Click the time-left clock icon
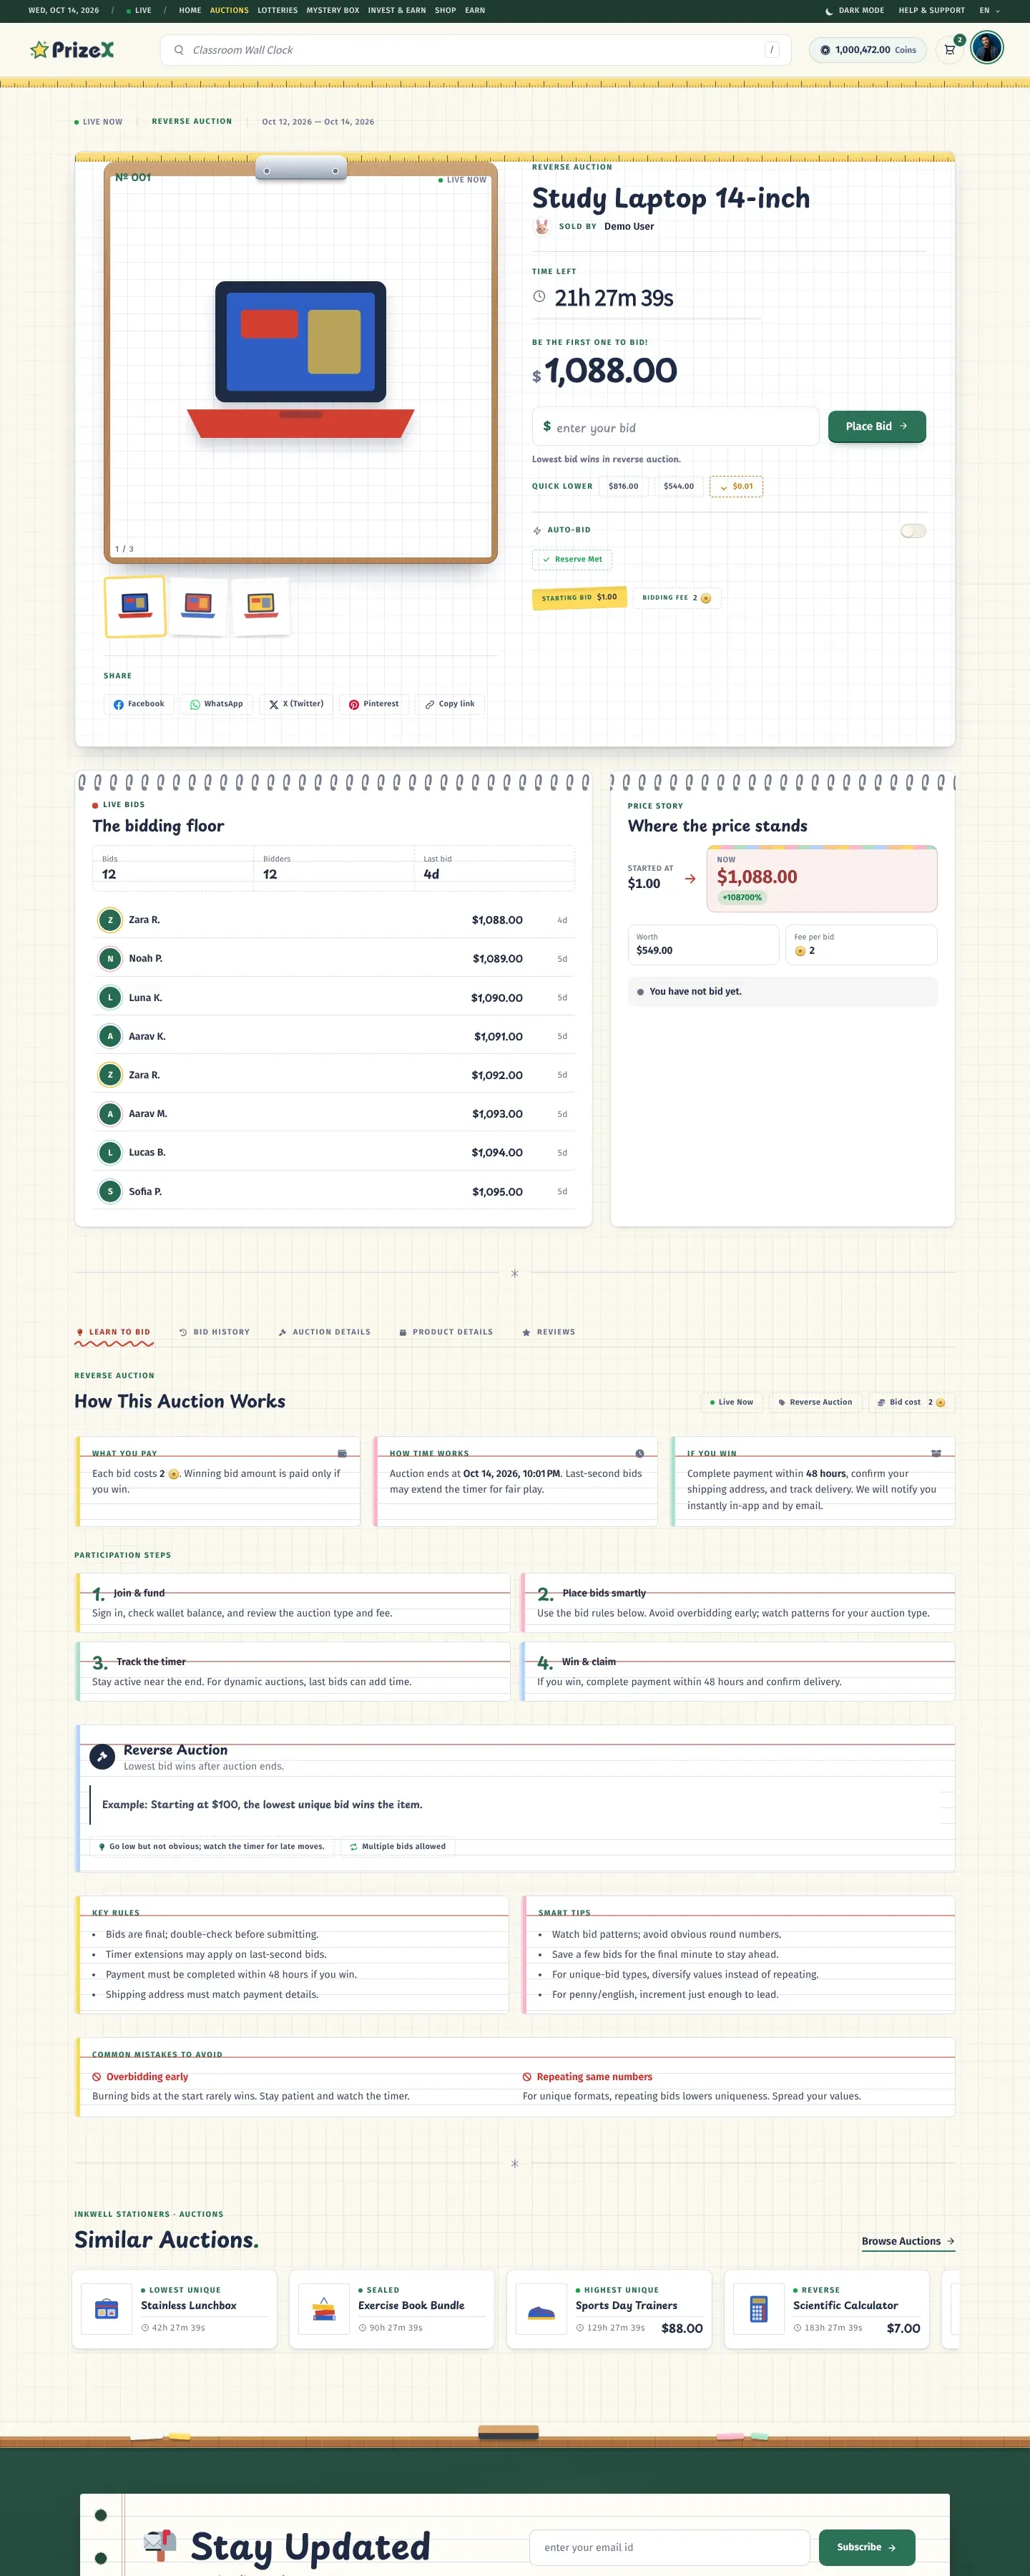1030x2576 pixels. click(x=539, y=297)
